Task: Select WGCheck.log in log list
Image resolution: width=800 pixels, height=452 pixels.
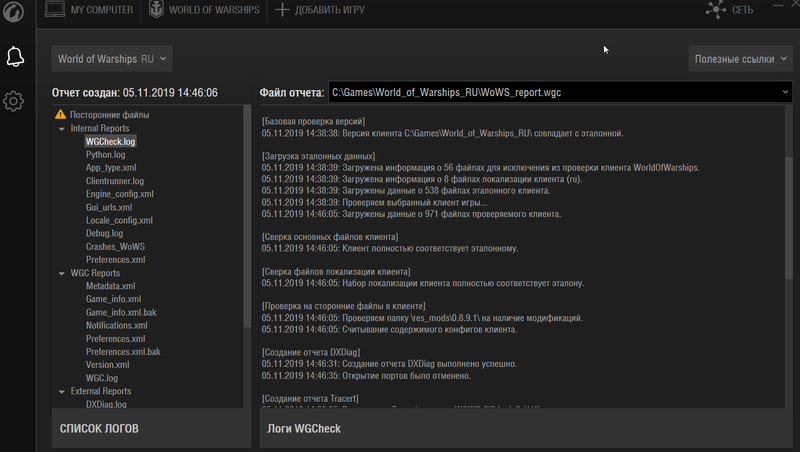Action: pos(110,141)
